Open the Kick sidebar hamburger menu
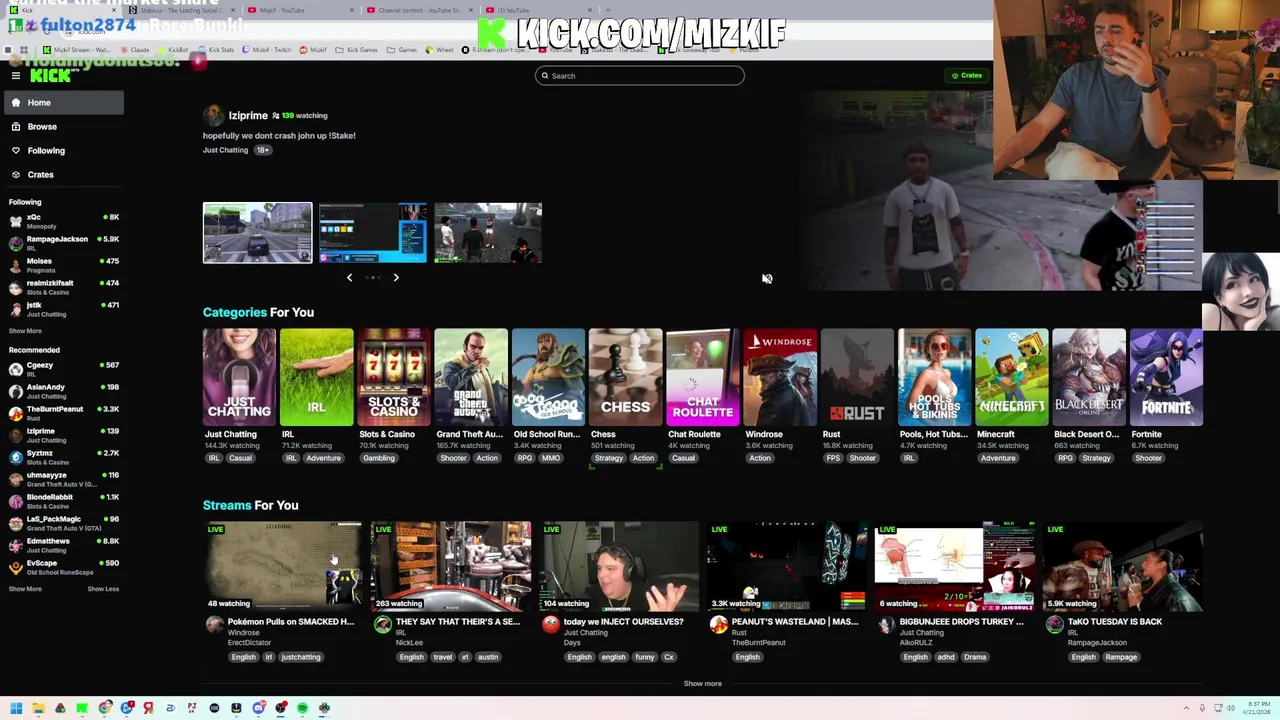The width and height of the screenshot is (1280, 720). pyautogui.click(x=16, y=76)
